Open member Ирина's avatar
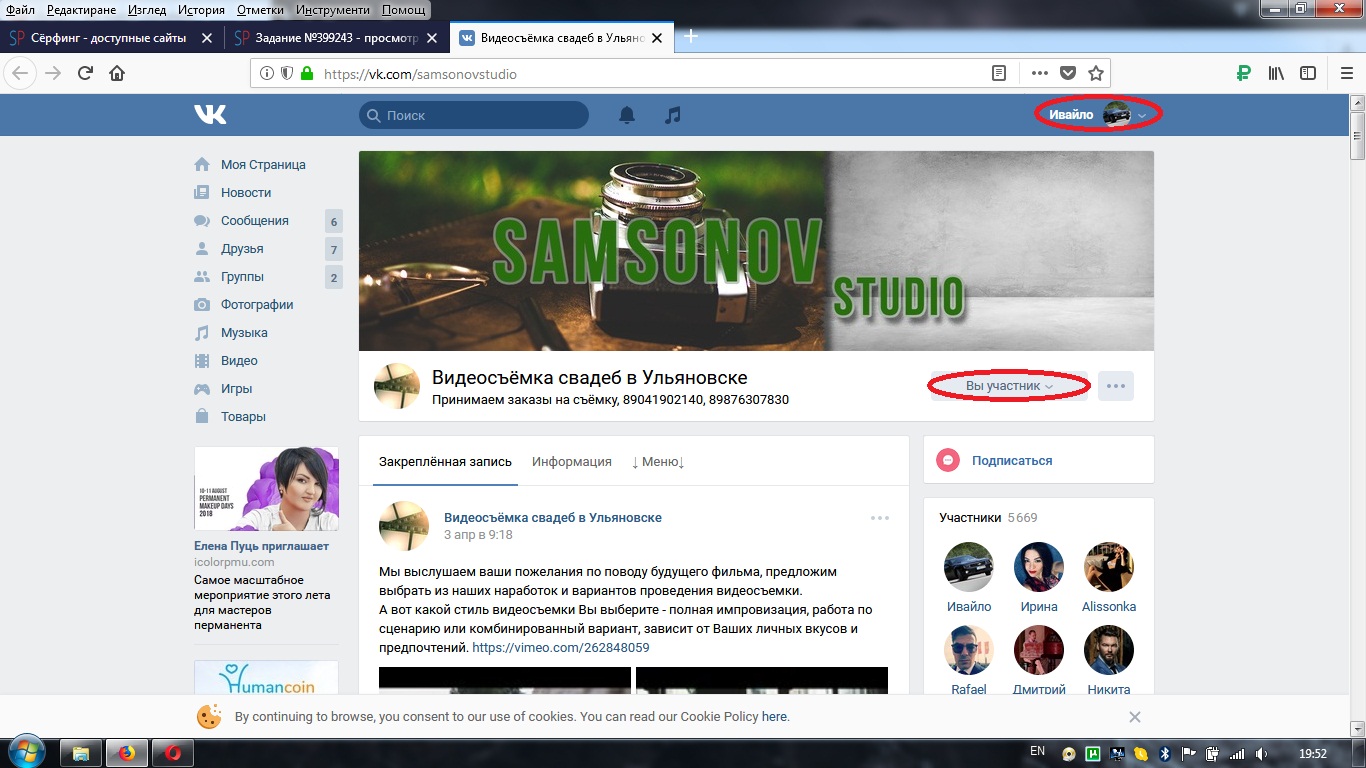Image resolution: width=1366 pixels, height=768 pixels. 1039,568
